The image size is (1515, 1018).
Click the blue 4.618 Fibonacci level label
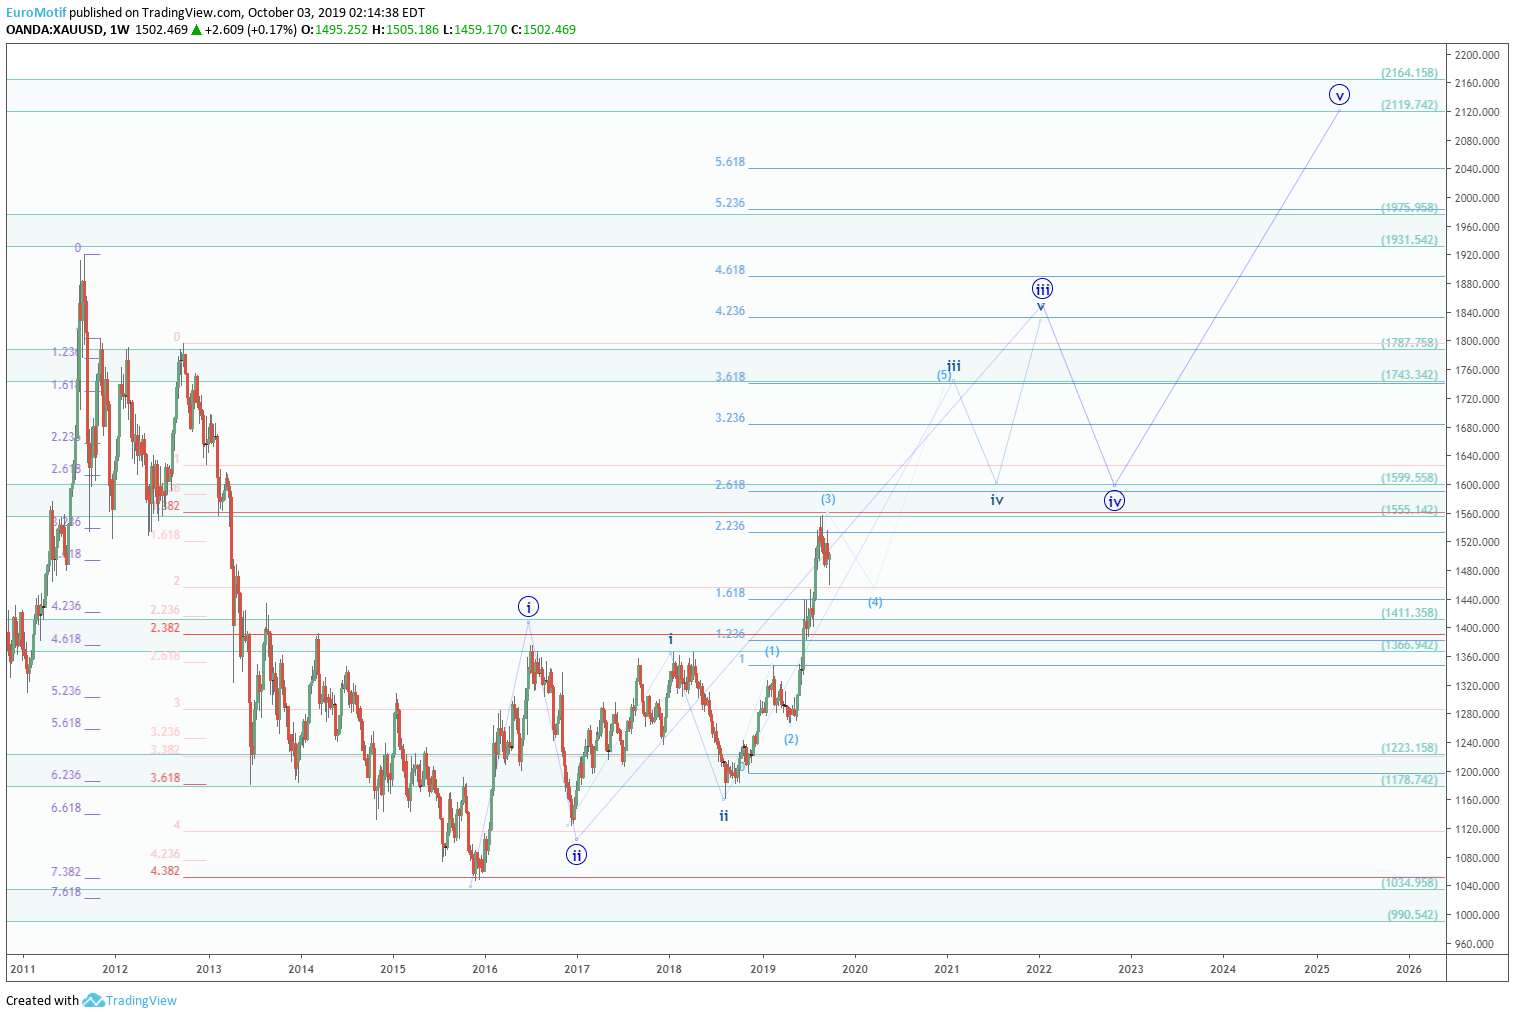(x=730, y=270)
